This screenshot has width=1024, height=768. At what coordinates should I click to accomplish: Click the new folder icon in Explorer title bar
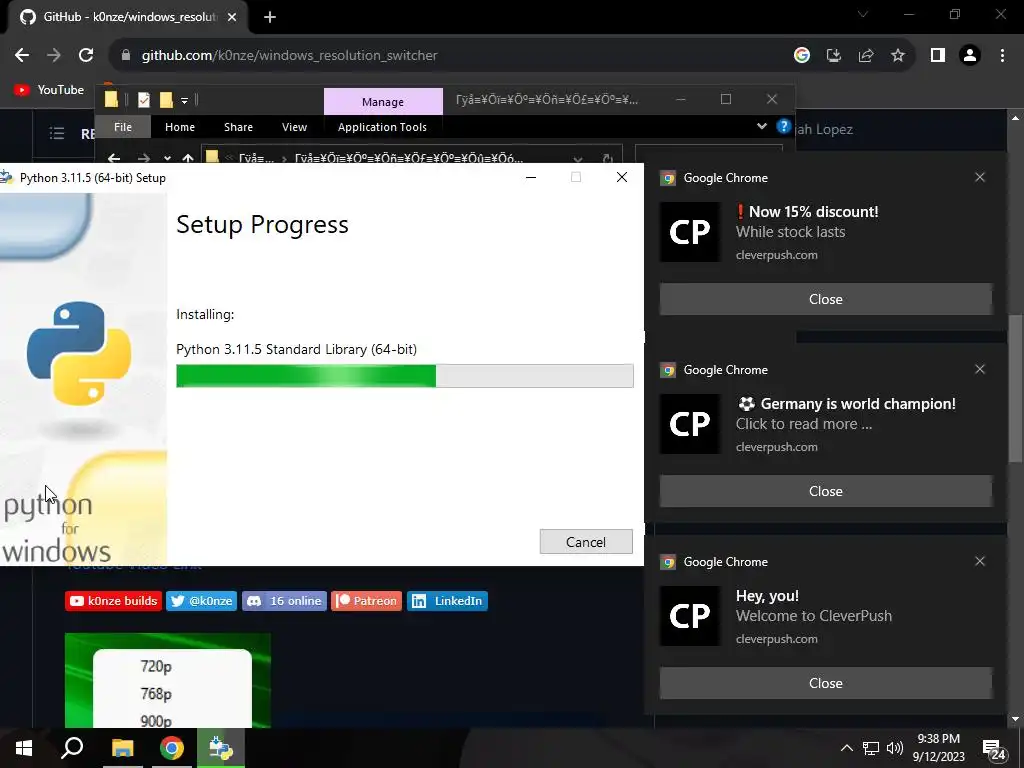(x=166, y=100)
